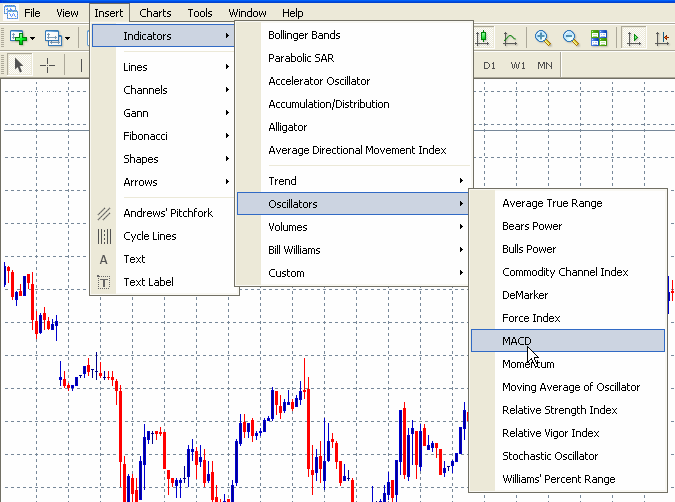Click the Cycle Lines icon in menu
This screenshot has height=502, width=675.
pyautogui.click(x=104, y=236)
